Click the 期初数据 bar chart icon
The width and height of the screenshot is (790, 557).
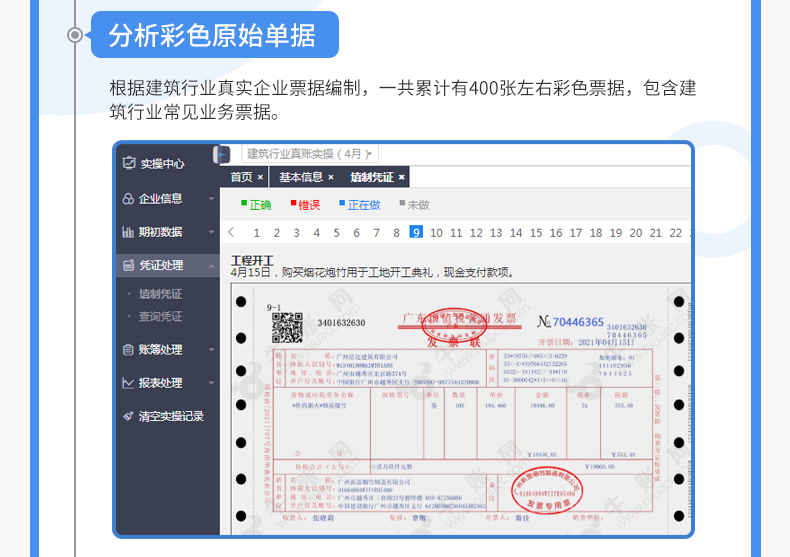click(128, 232)
